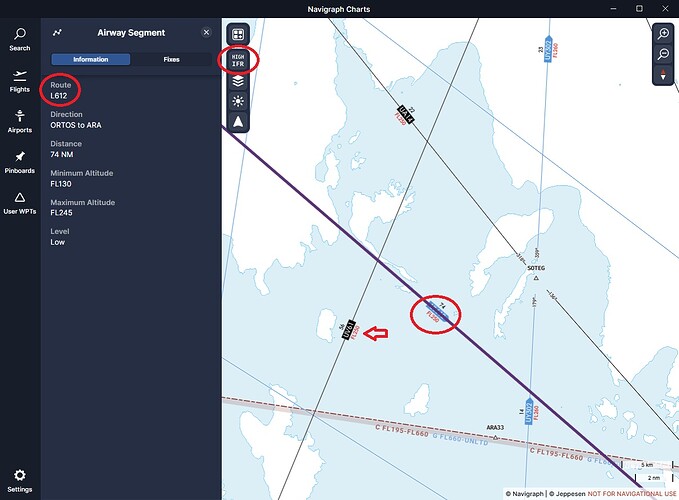The width and height of the screenshot is (679, 500).
Task: Toggle HIGH IFR map mode
Action: tap(238, 60)
